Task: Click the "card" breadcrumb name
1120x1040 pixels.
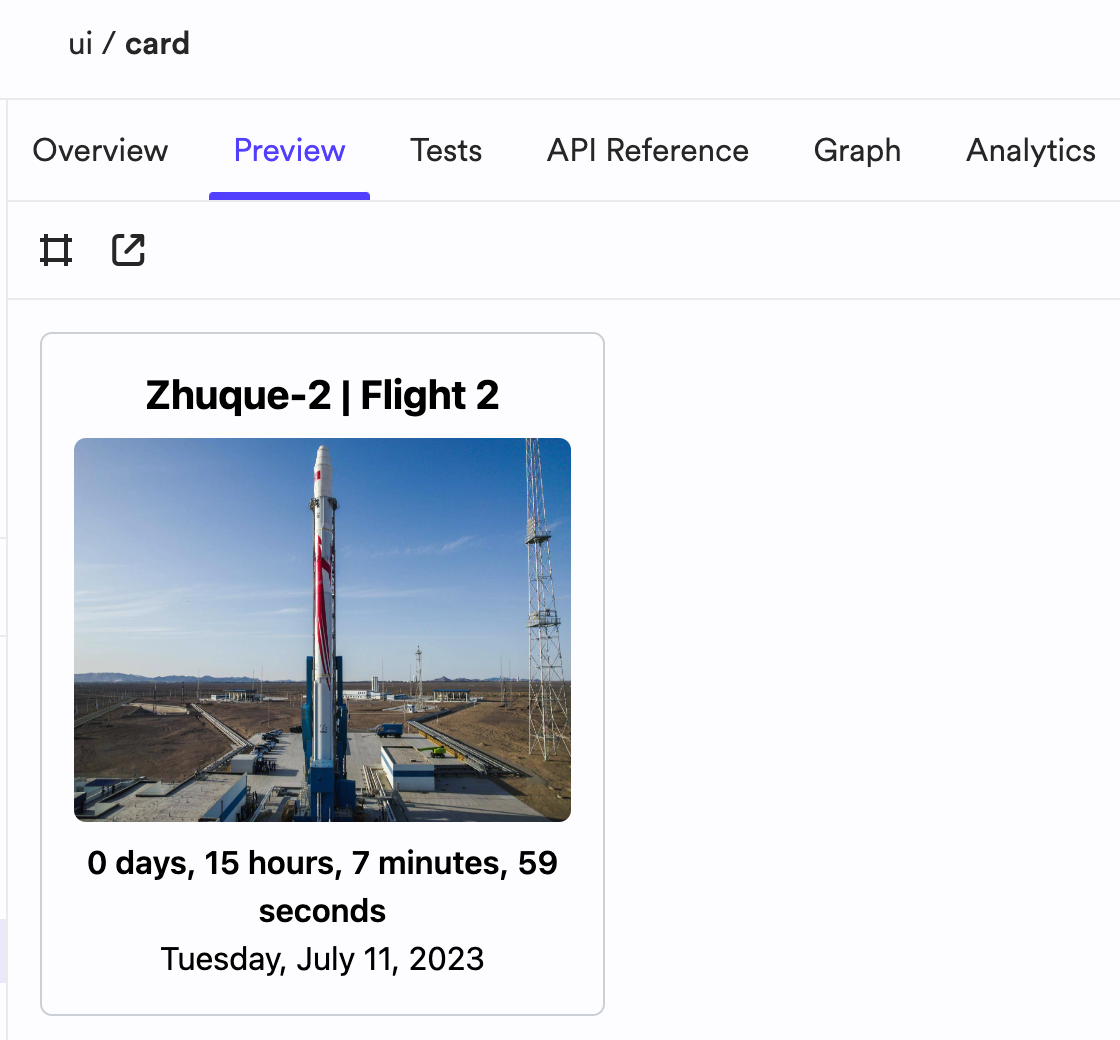Action: (x=157, y=44)
